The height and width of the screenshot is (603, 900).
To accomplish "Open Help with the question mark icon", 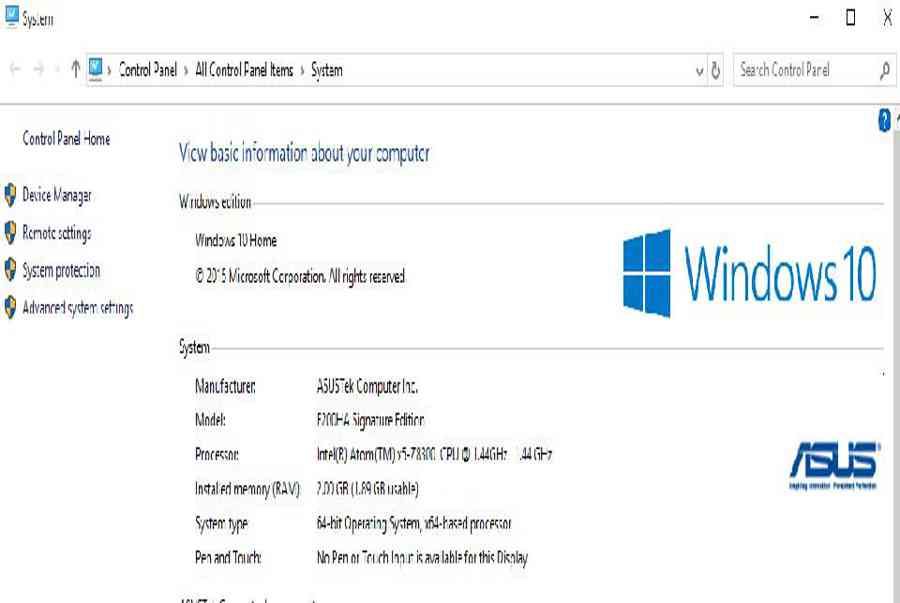I will click(x=885, y=120).
